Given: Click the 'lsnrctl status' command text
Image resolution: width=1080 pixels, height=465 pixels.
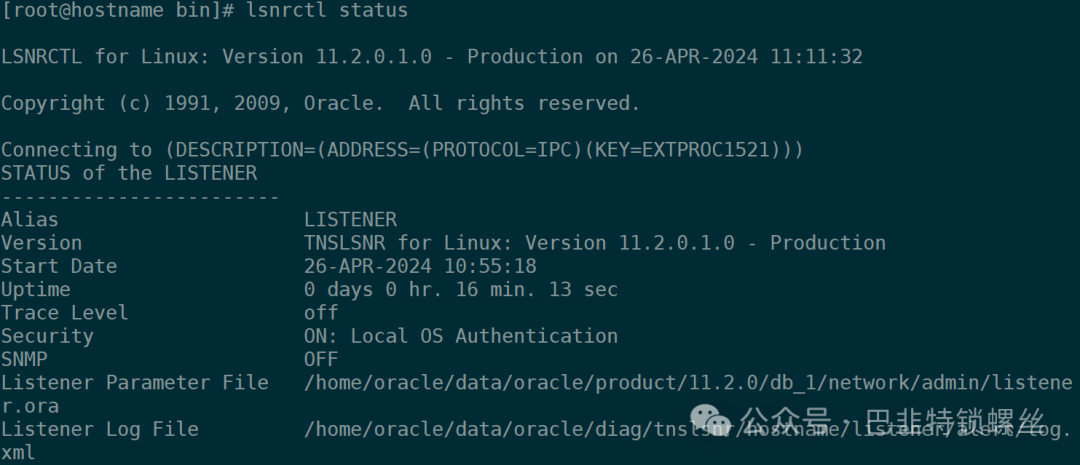Looking at the screenshot, I should click(326, 11).
